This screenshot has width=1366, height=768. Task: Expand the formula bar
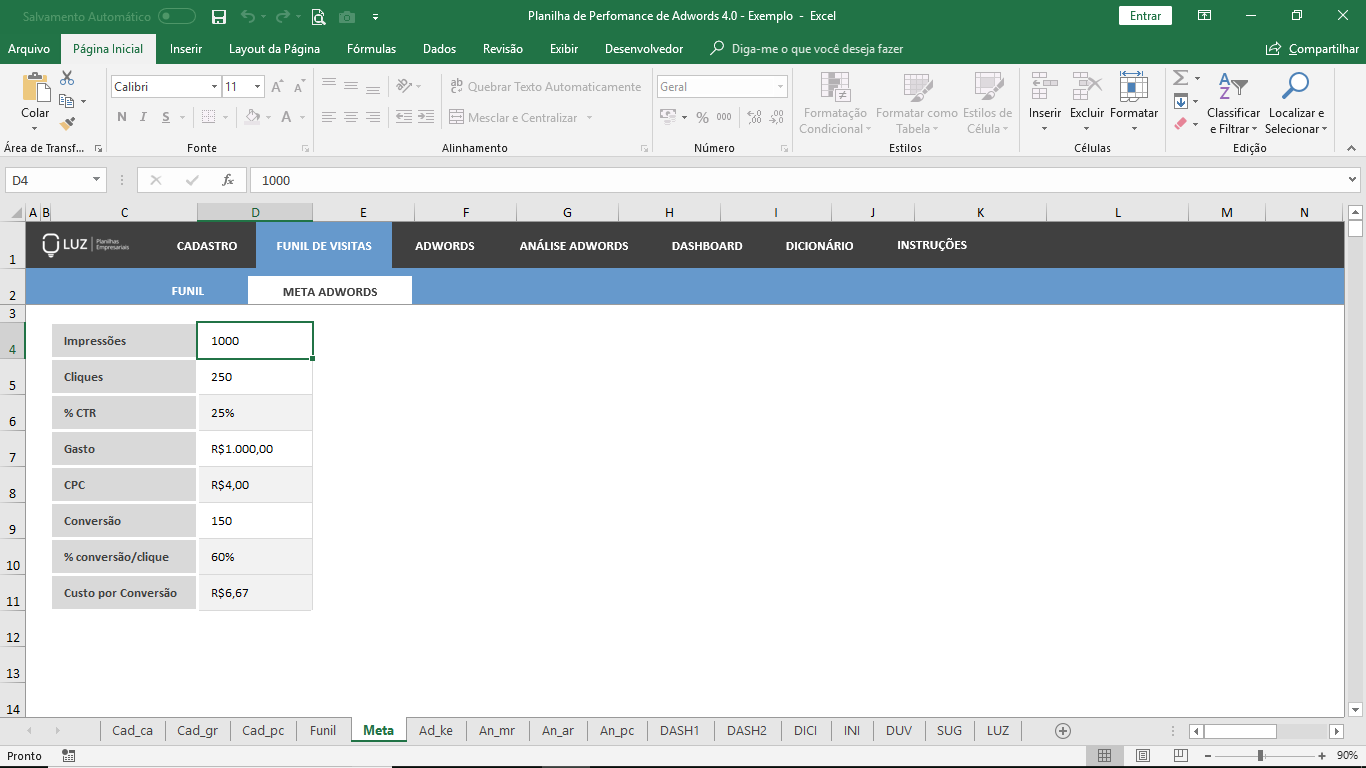(x=1353, y=180)
